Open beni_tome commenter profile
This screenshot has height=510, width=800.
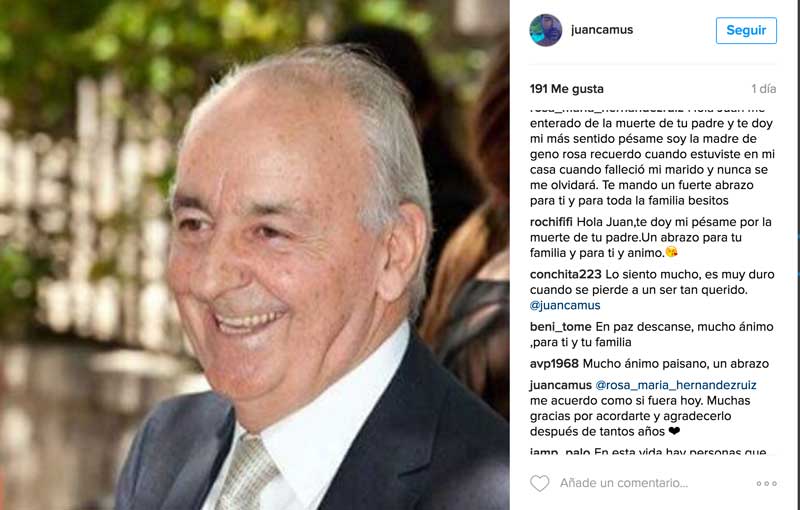tap(560, 326)
